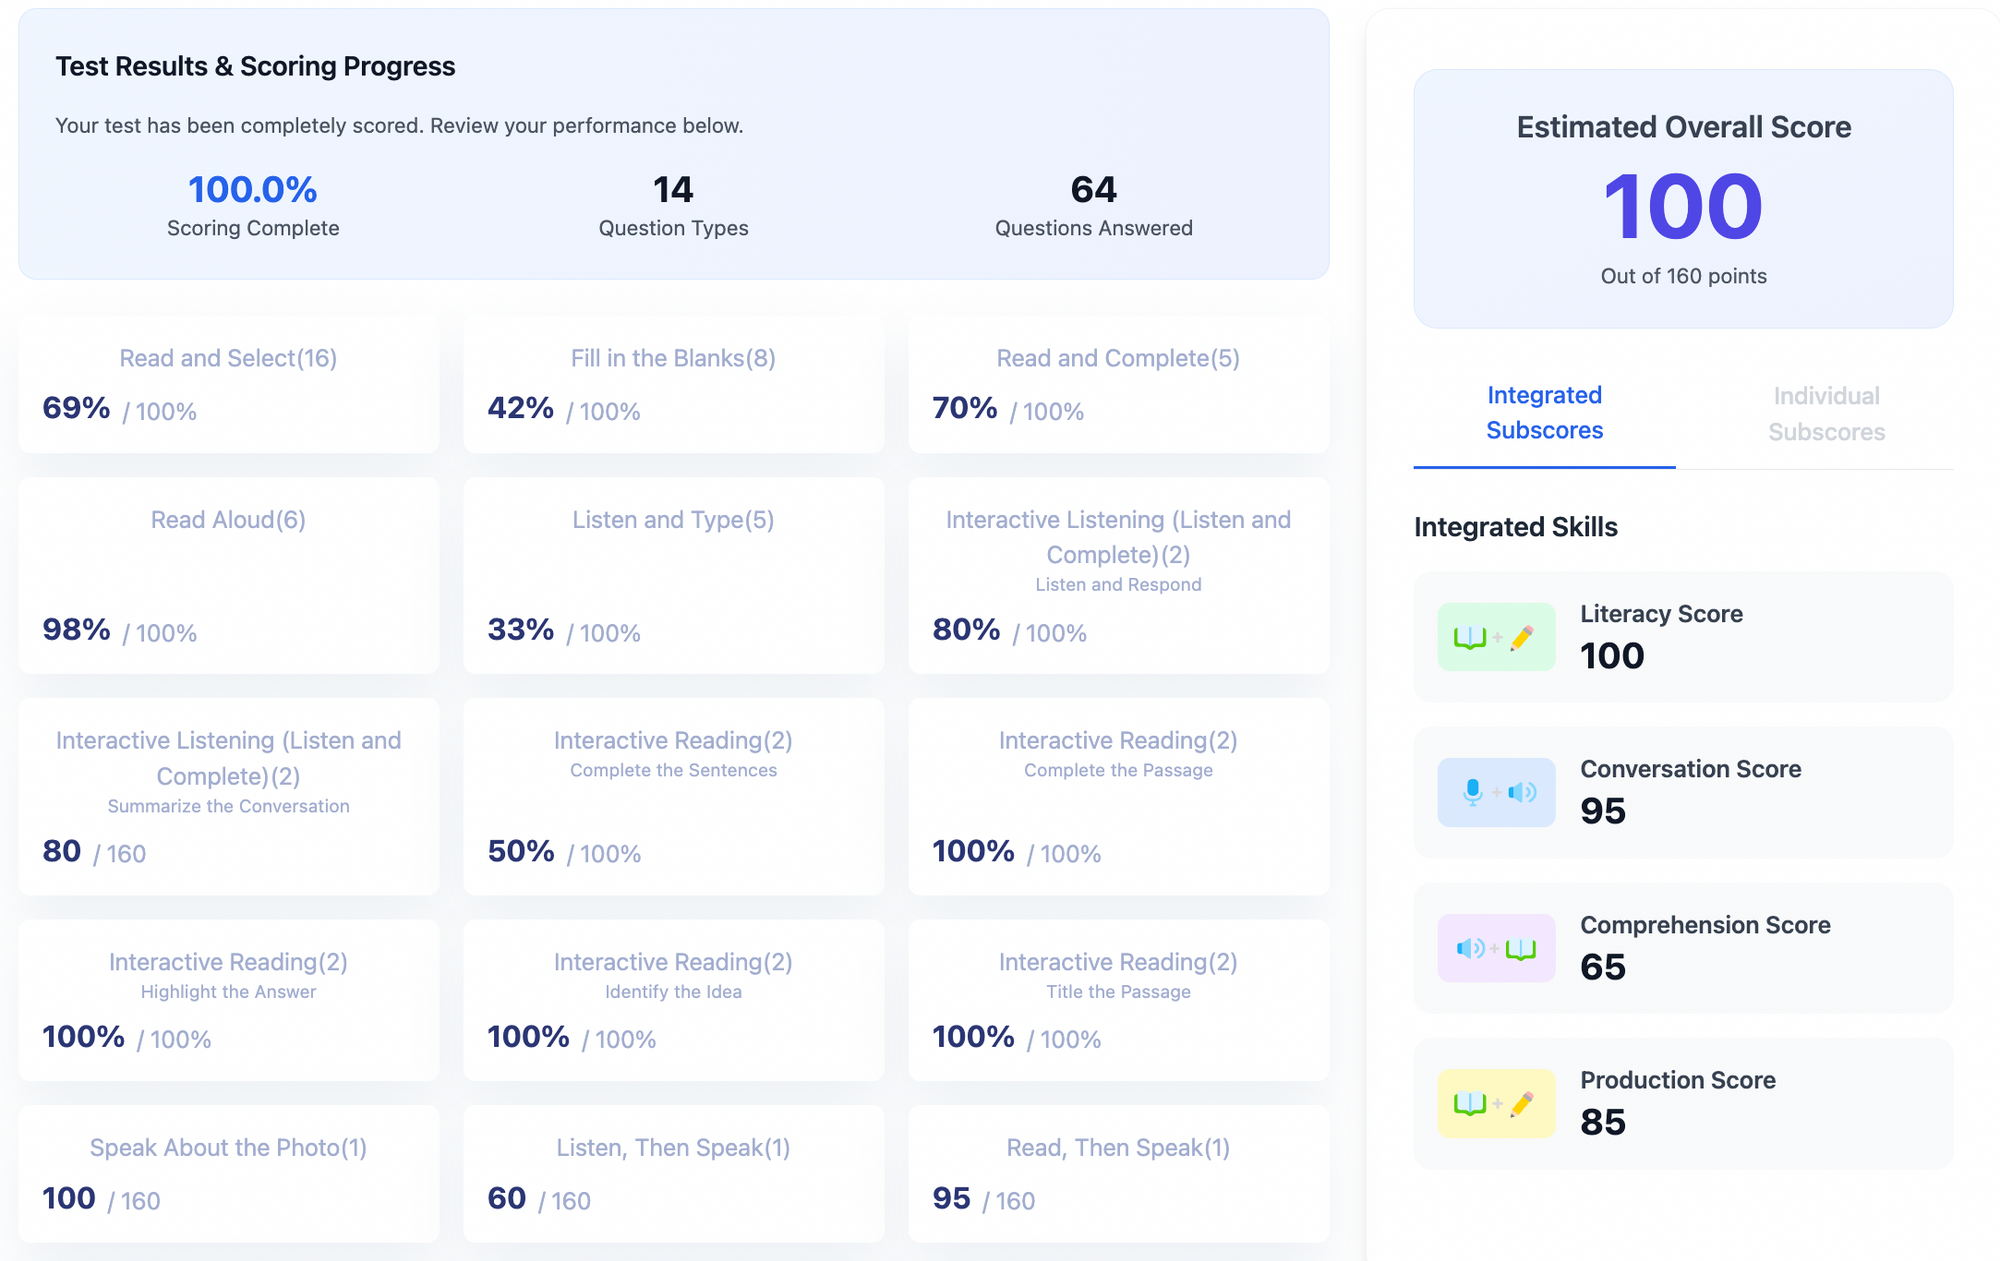Select the Listen and Type(5) card

673,575
